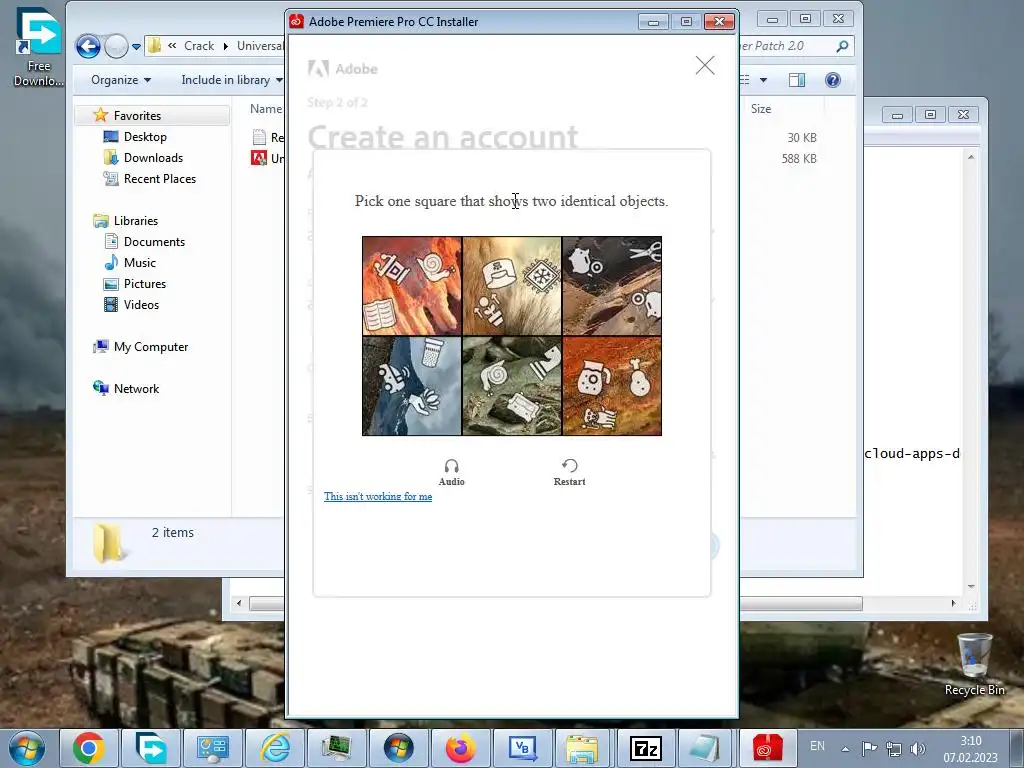
Task: Open the Action Center flag icon
Action: [x=869, y=748]
